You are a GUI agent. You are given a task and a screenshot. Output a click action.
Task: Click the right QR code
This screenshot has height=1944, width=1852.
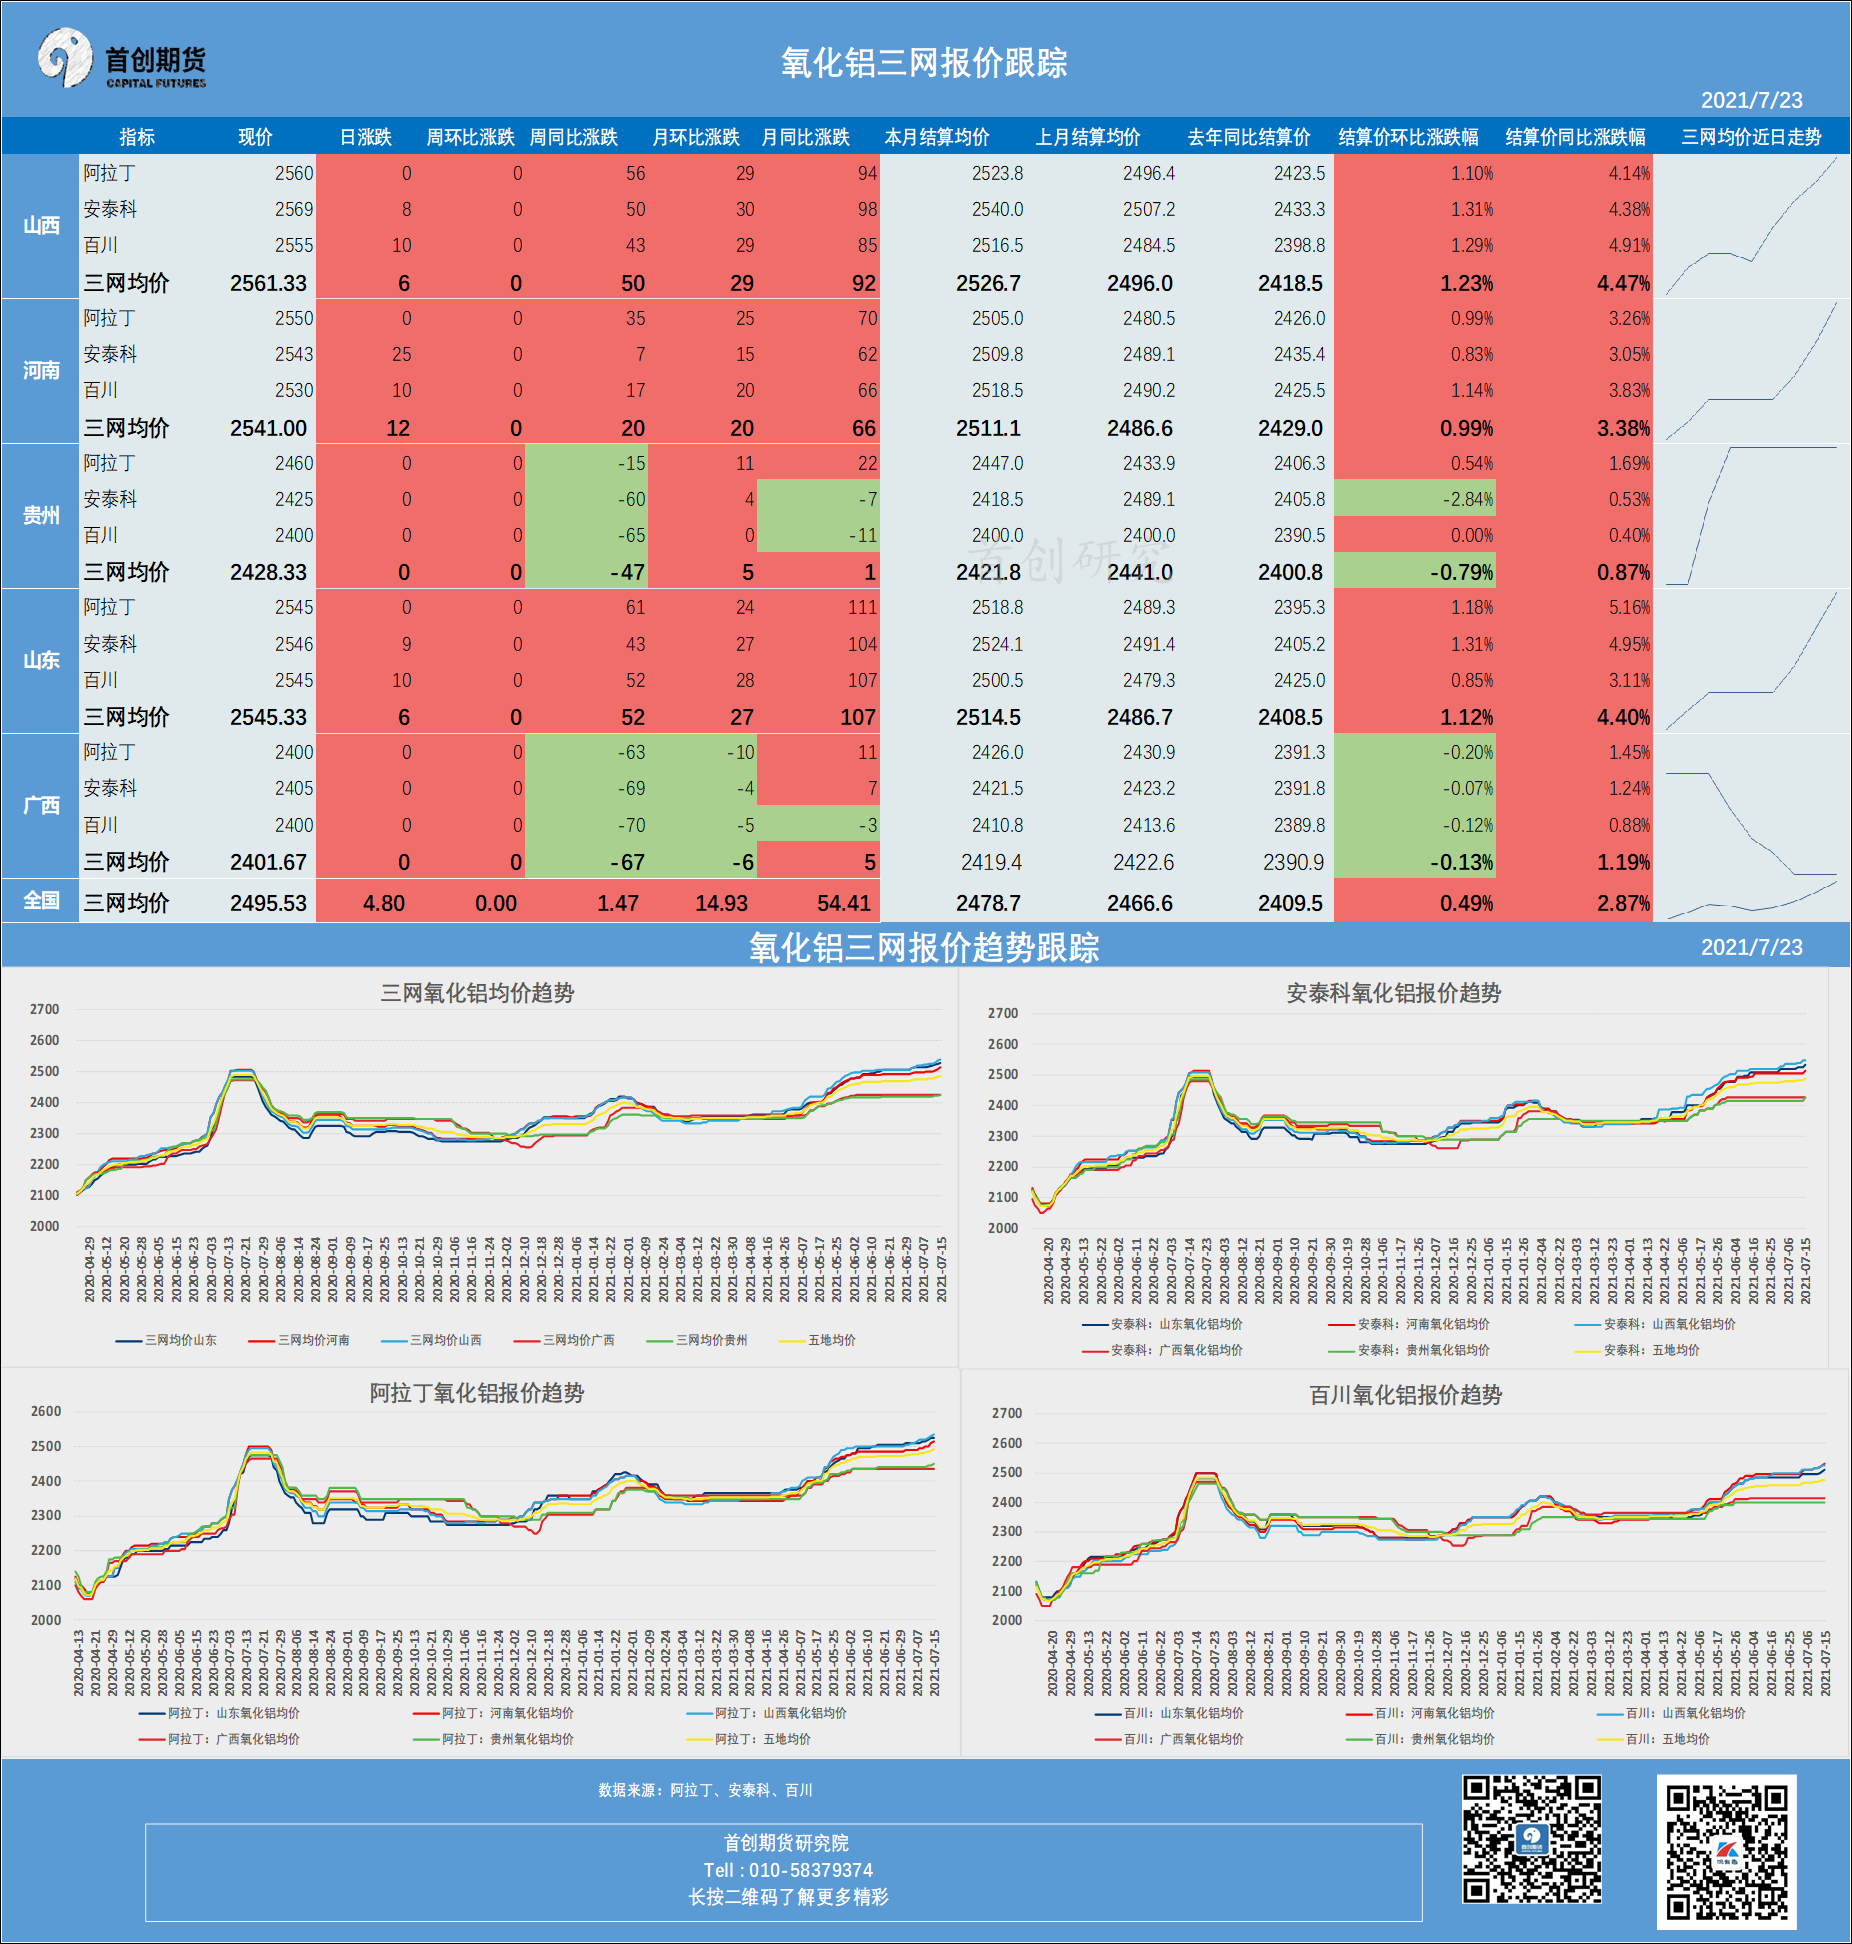click(x=1726, y=1851)
